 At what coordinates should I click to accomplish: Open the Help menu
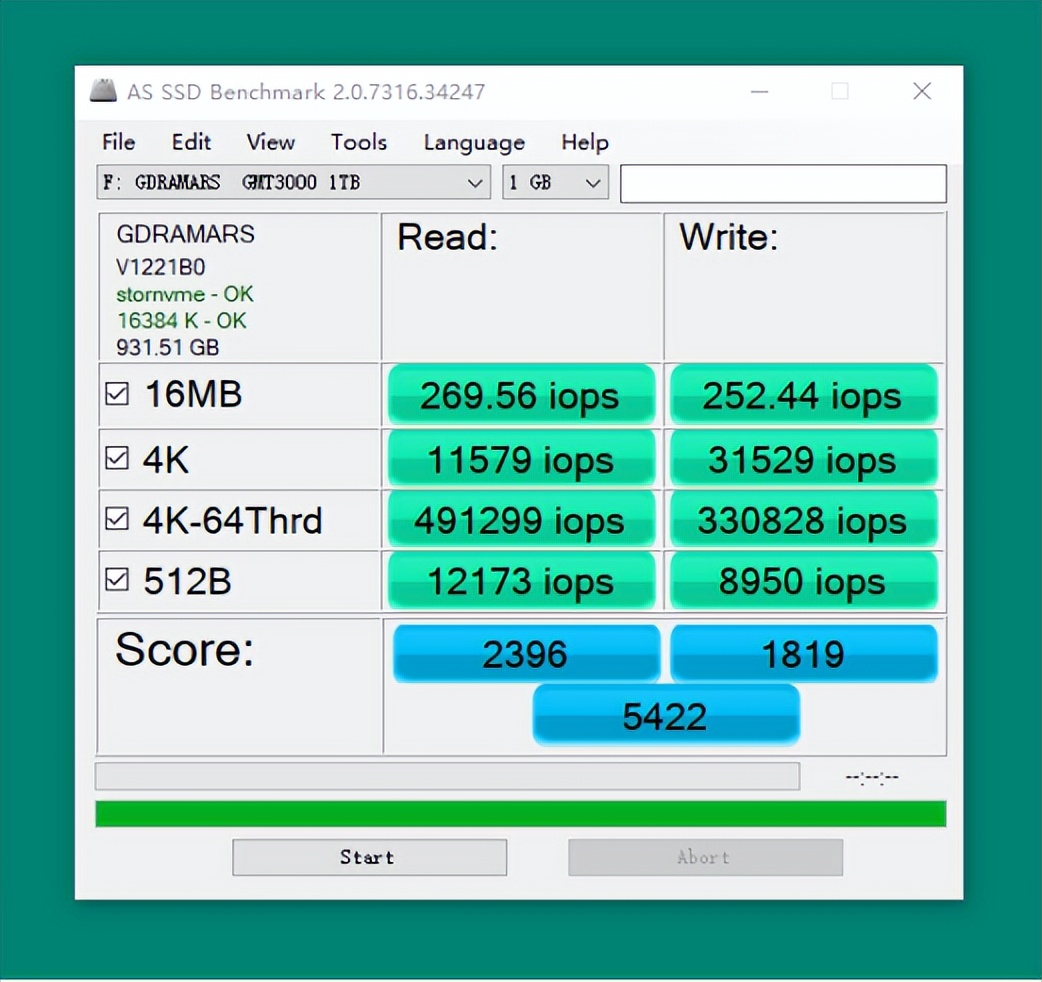(584, 142)
